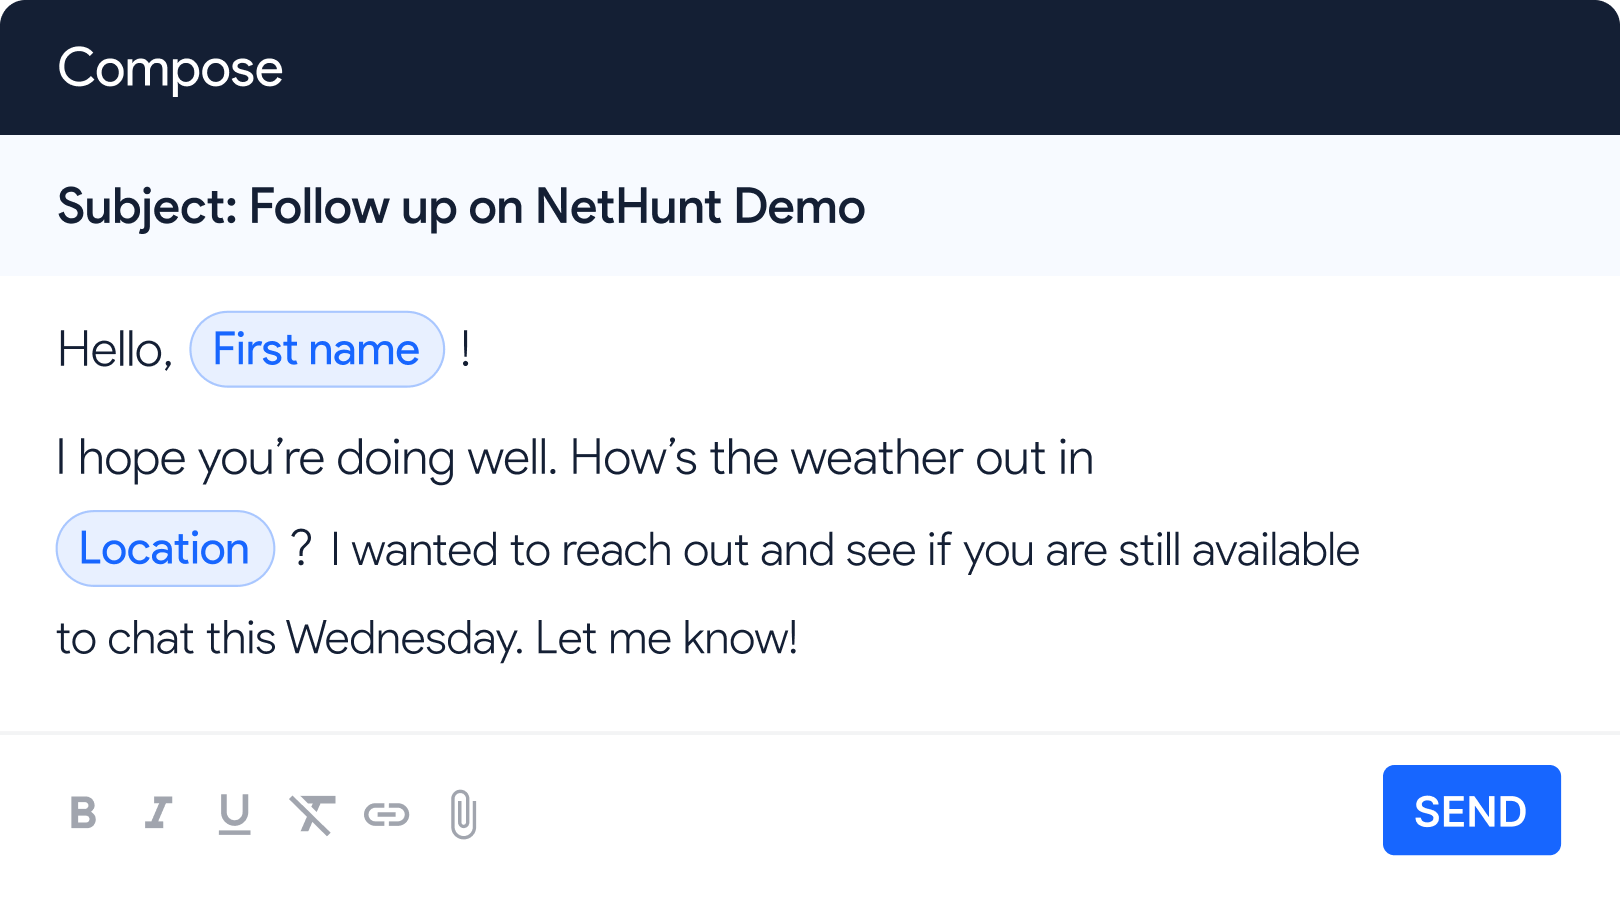Click the SEND button

tap(1471, 810)
